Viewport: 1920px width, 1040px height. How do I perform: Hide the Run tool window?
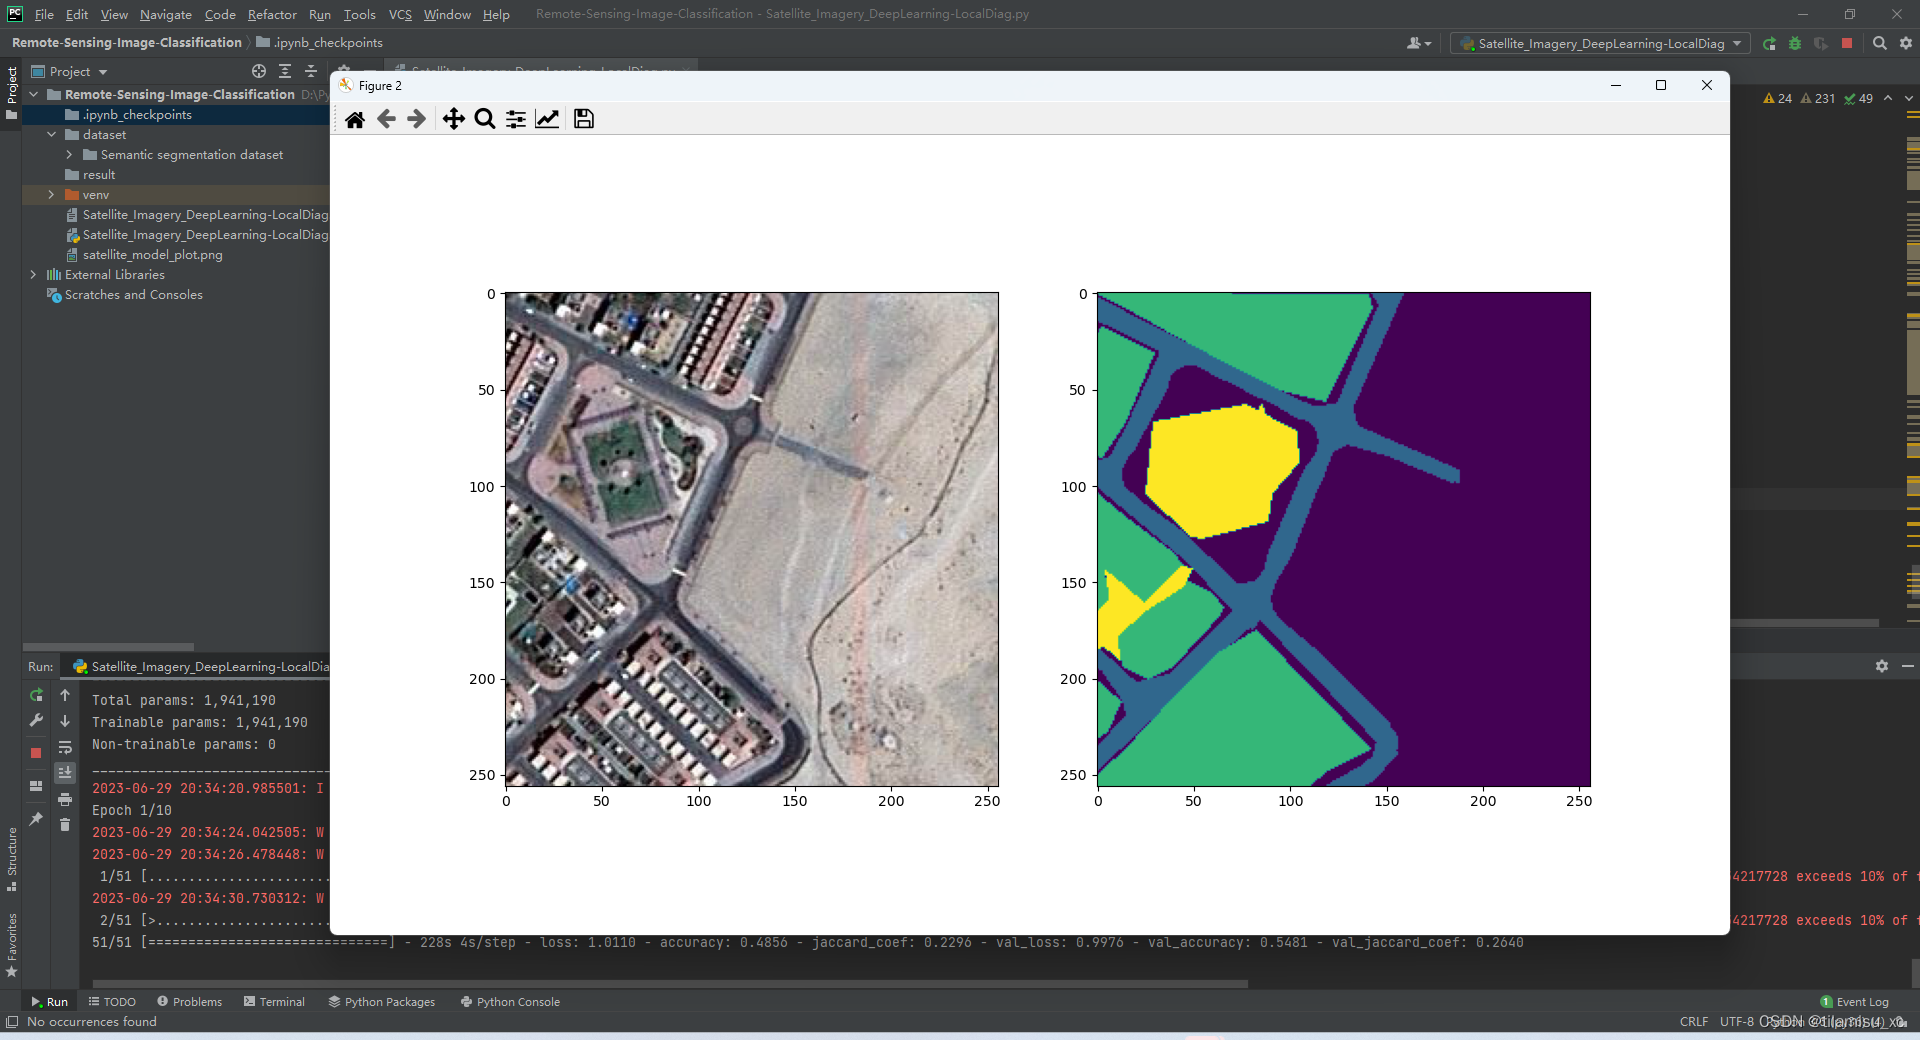point(1908,666)
